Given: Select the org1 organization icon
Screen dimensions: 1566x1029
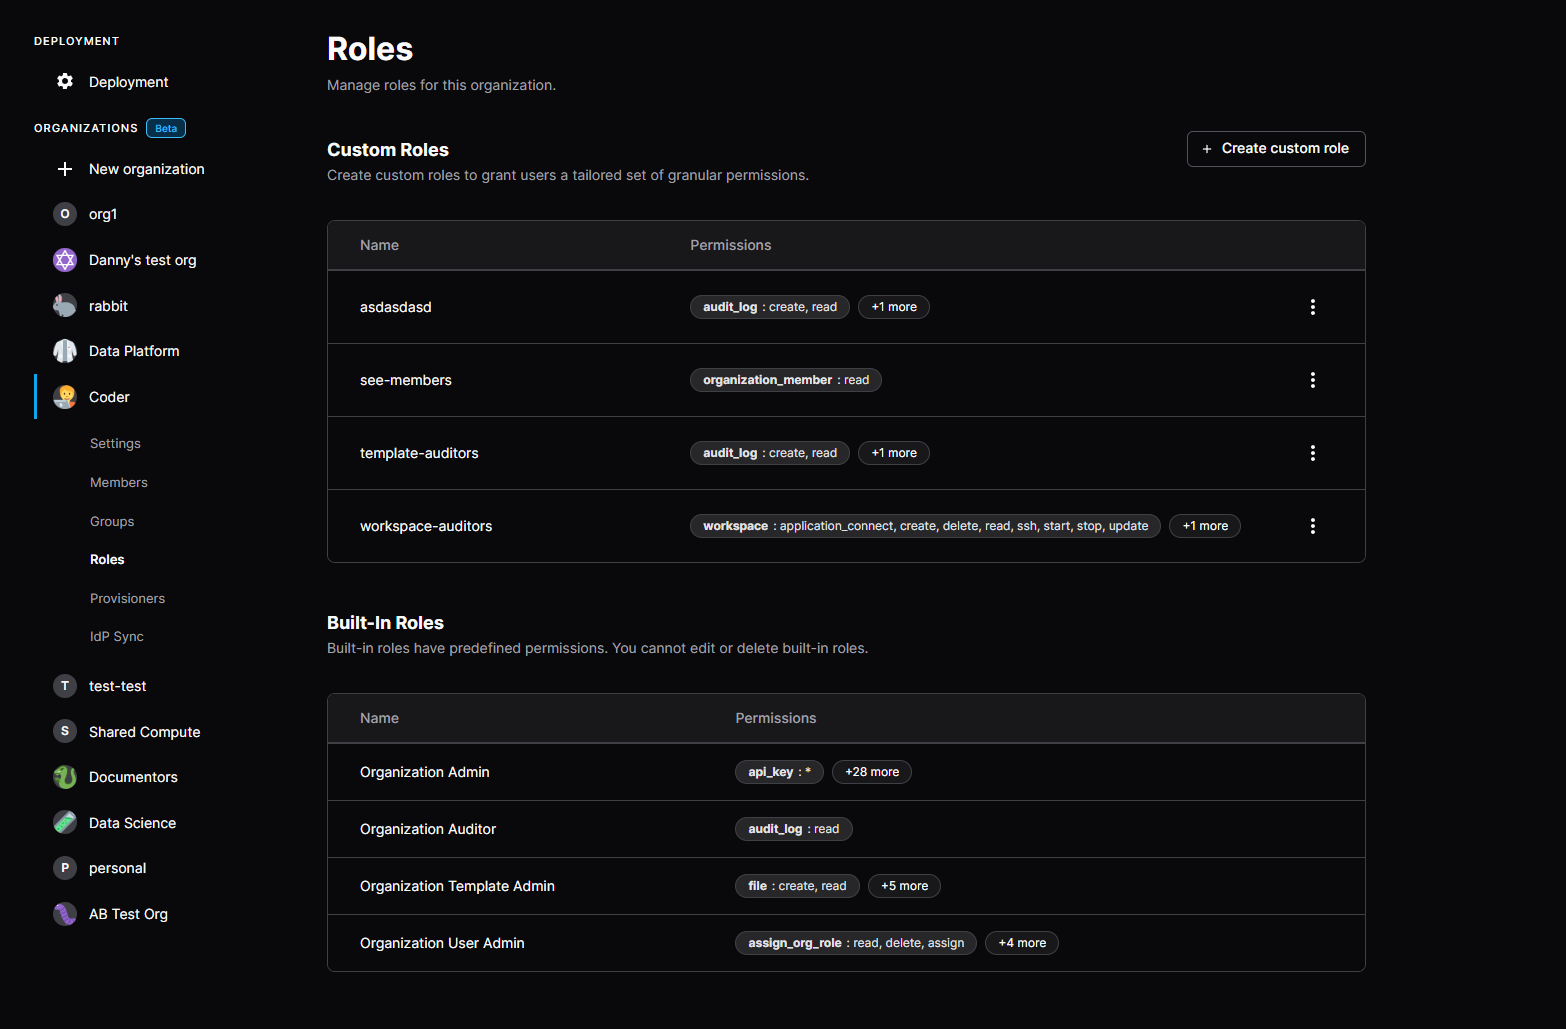Looking at the screenshot, I should click(64, 213).
